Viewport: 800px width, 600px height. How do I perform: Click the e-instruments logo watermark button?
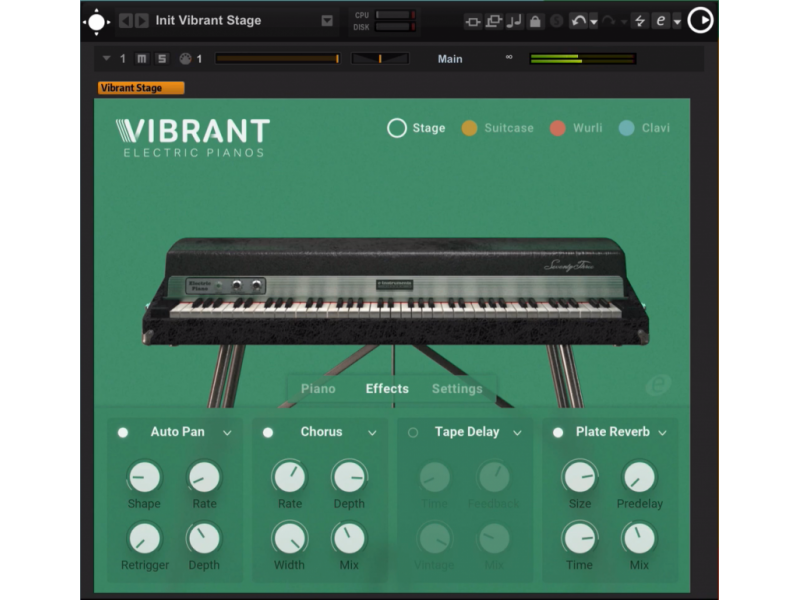(x=658, y=385)
